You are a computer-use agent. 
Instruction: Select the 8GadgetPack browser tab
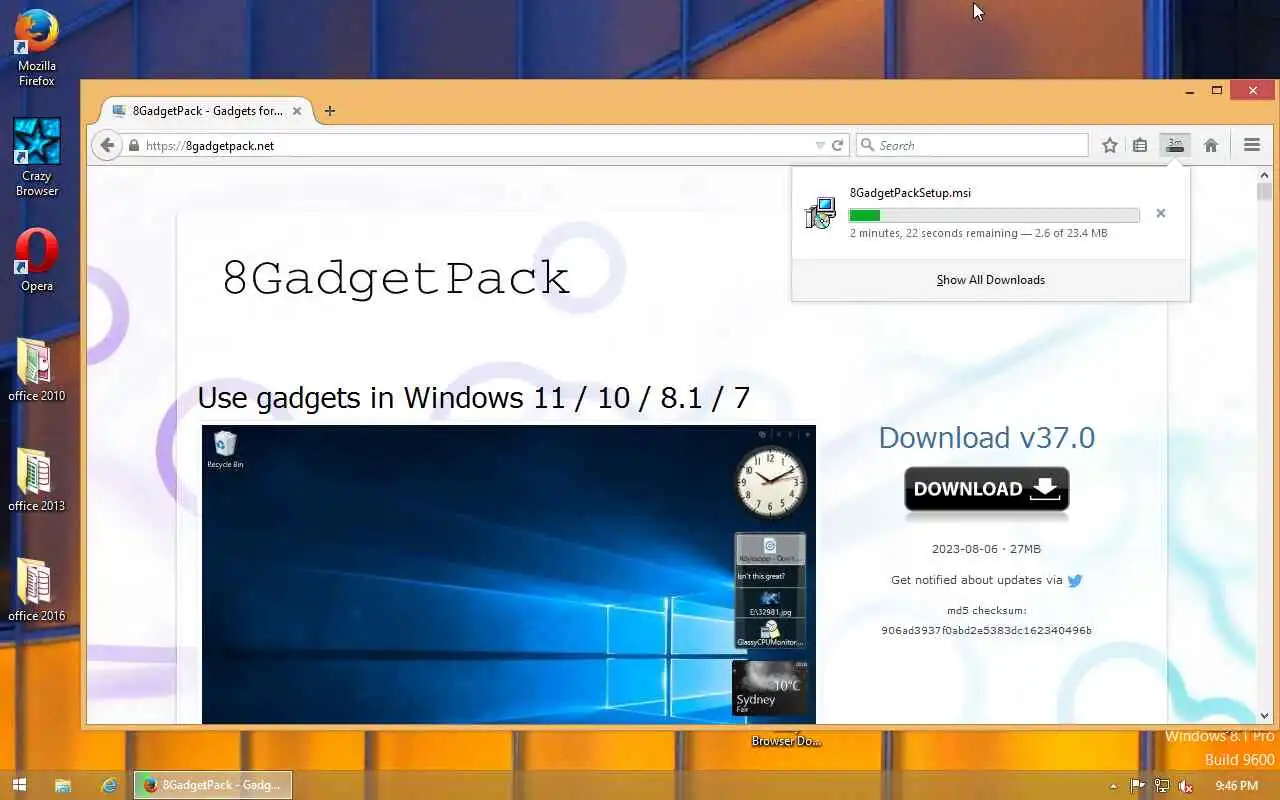point(208,111)
